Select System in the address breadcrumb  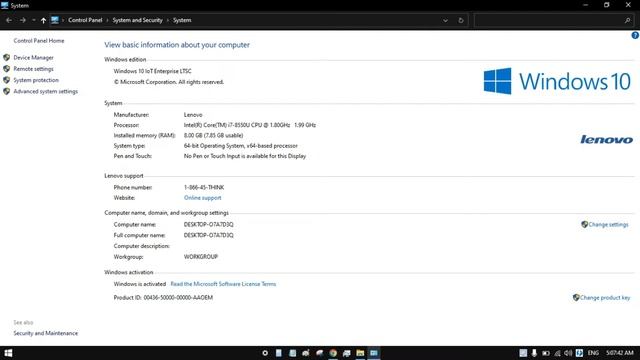(182, 20)
